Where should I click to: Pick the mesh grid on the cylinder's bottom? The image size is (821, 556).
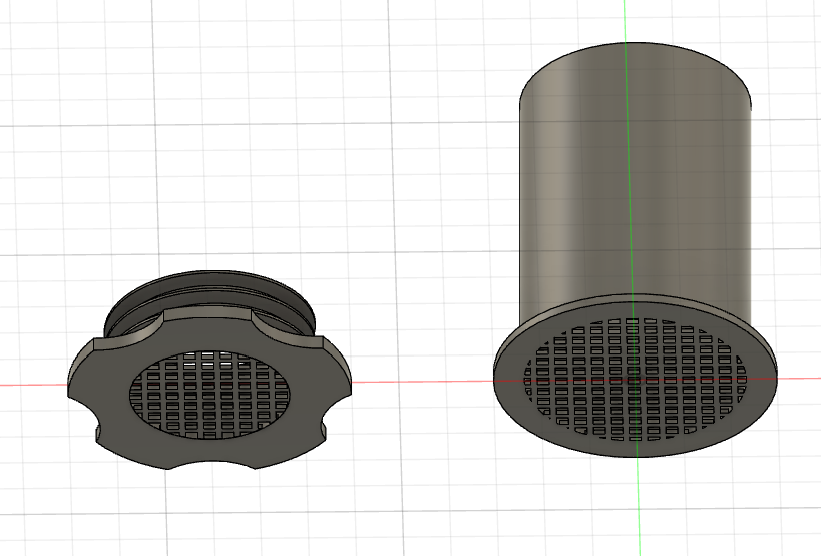635,379
